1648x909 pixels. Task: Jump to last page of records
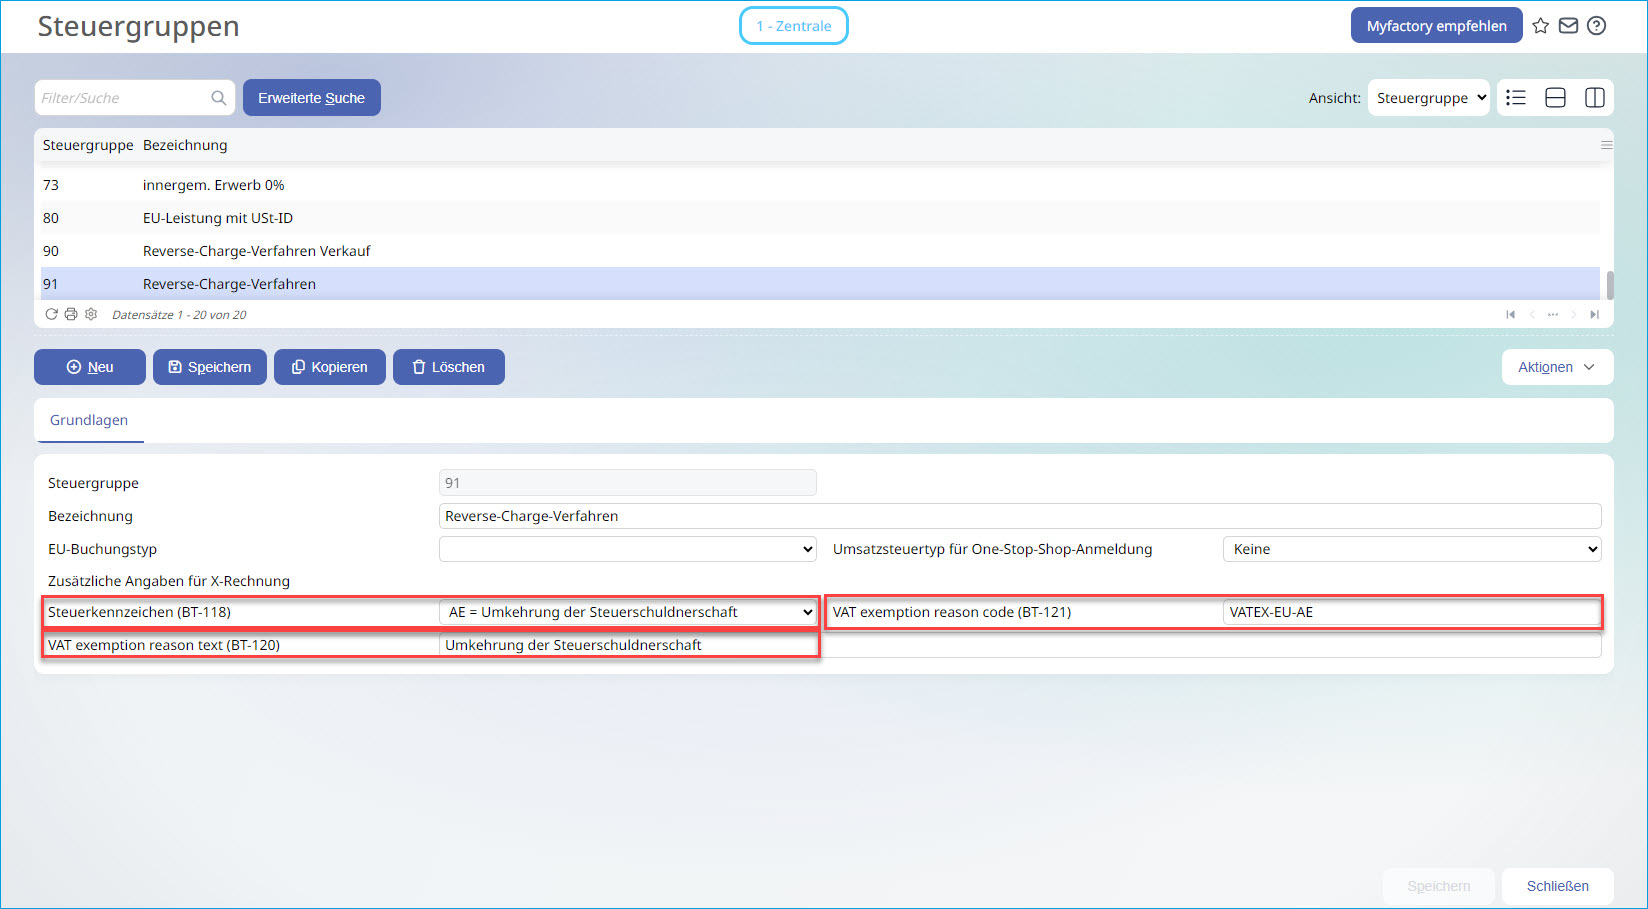pyautogui.click(x=1594, y=314)
